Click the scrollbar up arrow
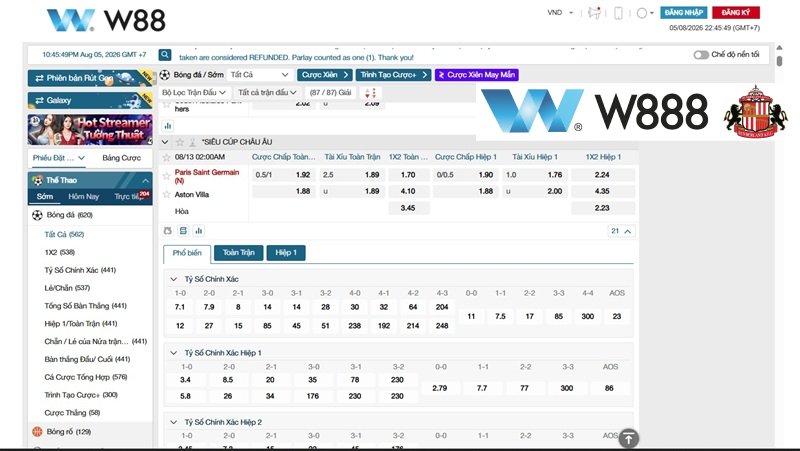The width and height of the screenshot is (800, 451). pos(779,47)
